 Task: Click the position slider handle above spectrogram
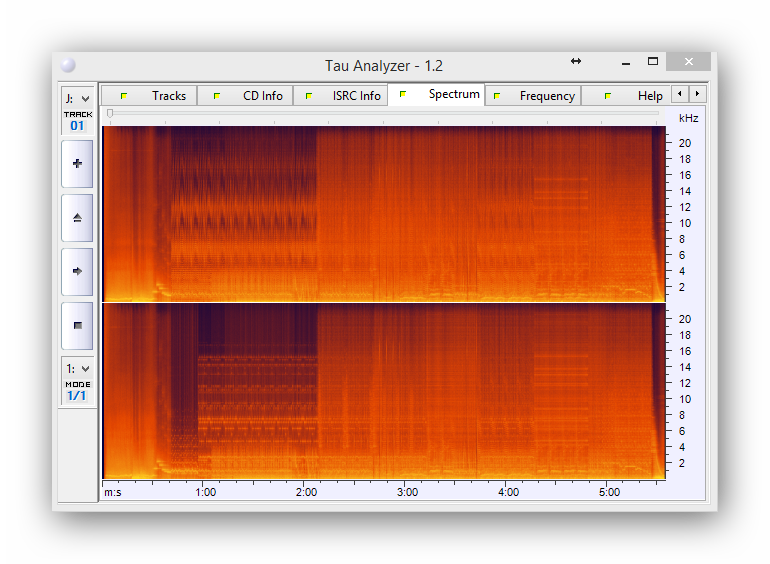(x=110, y=114)
